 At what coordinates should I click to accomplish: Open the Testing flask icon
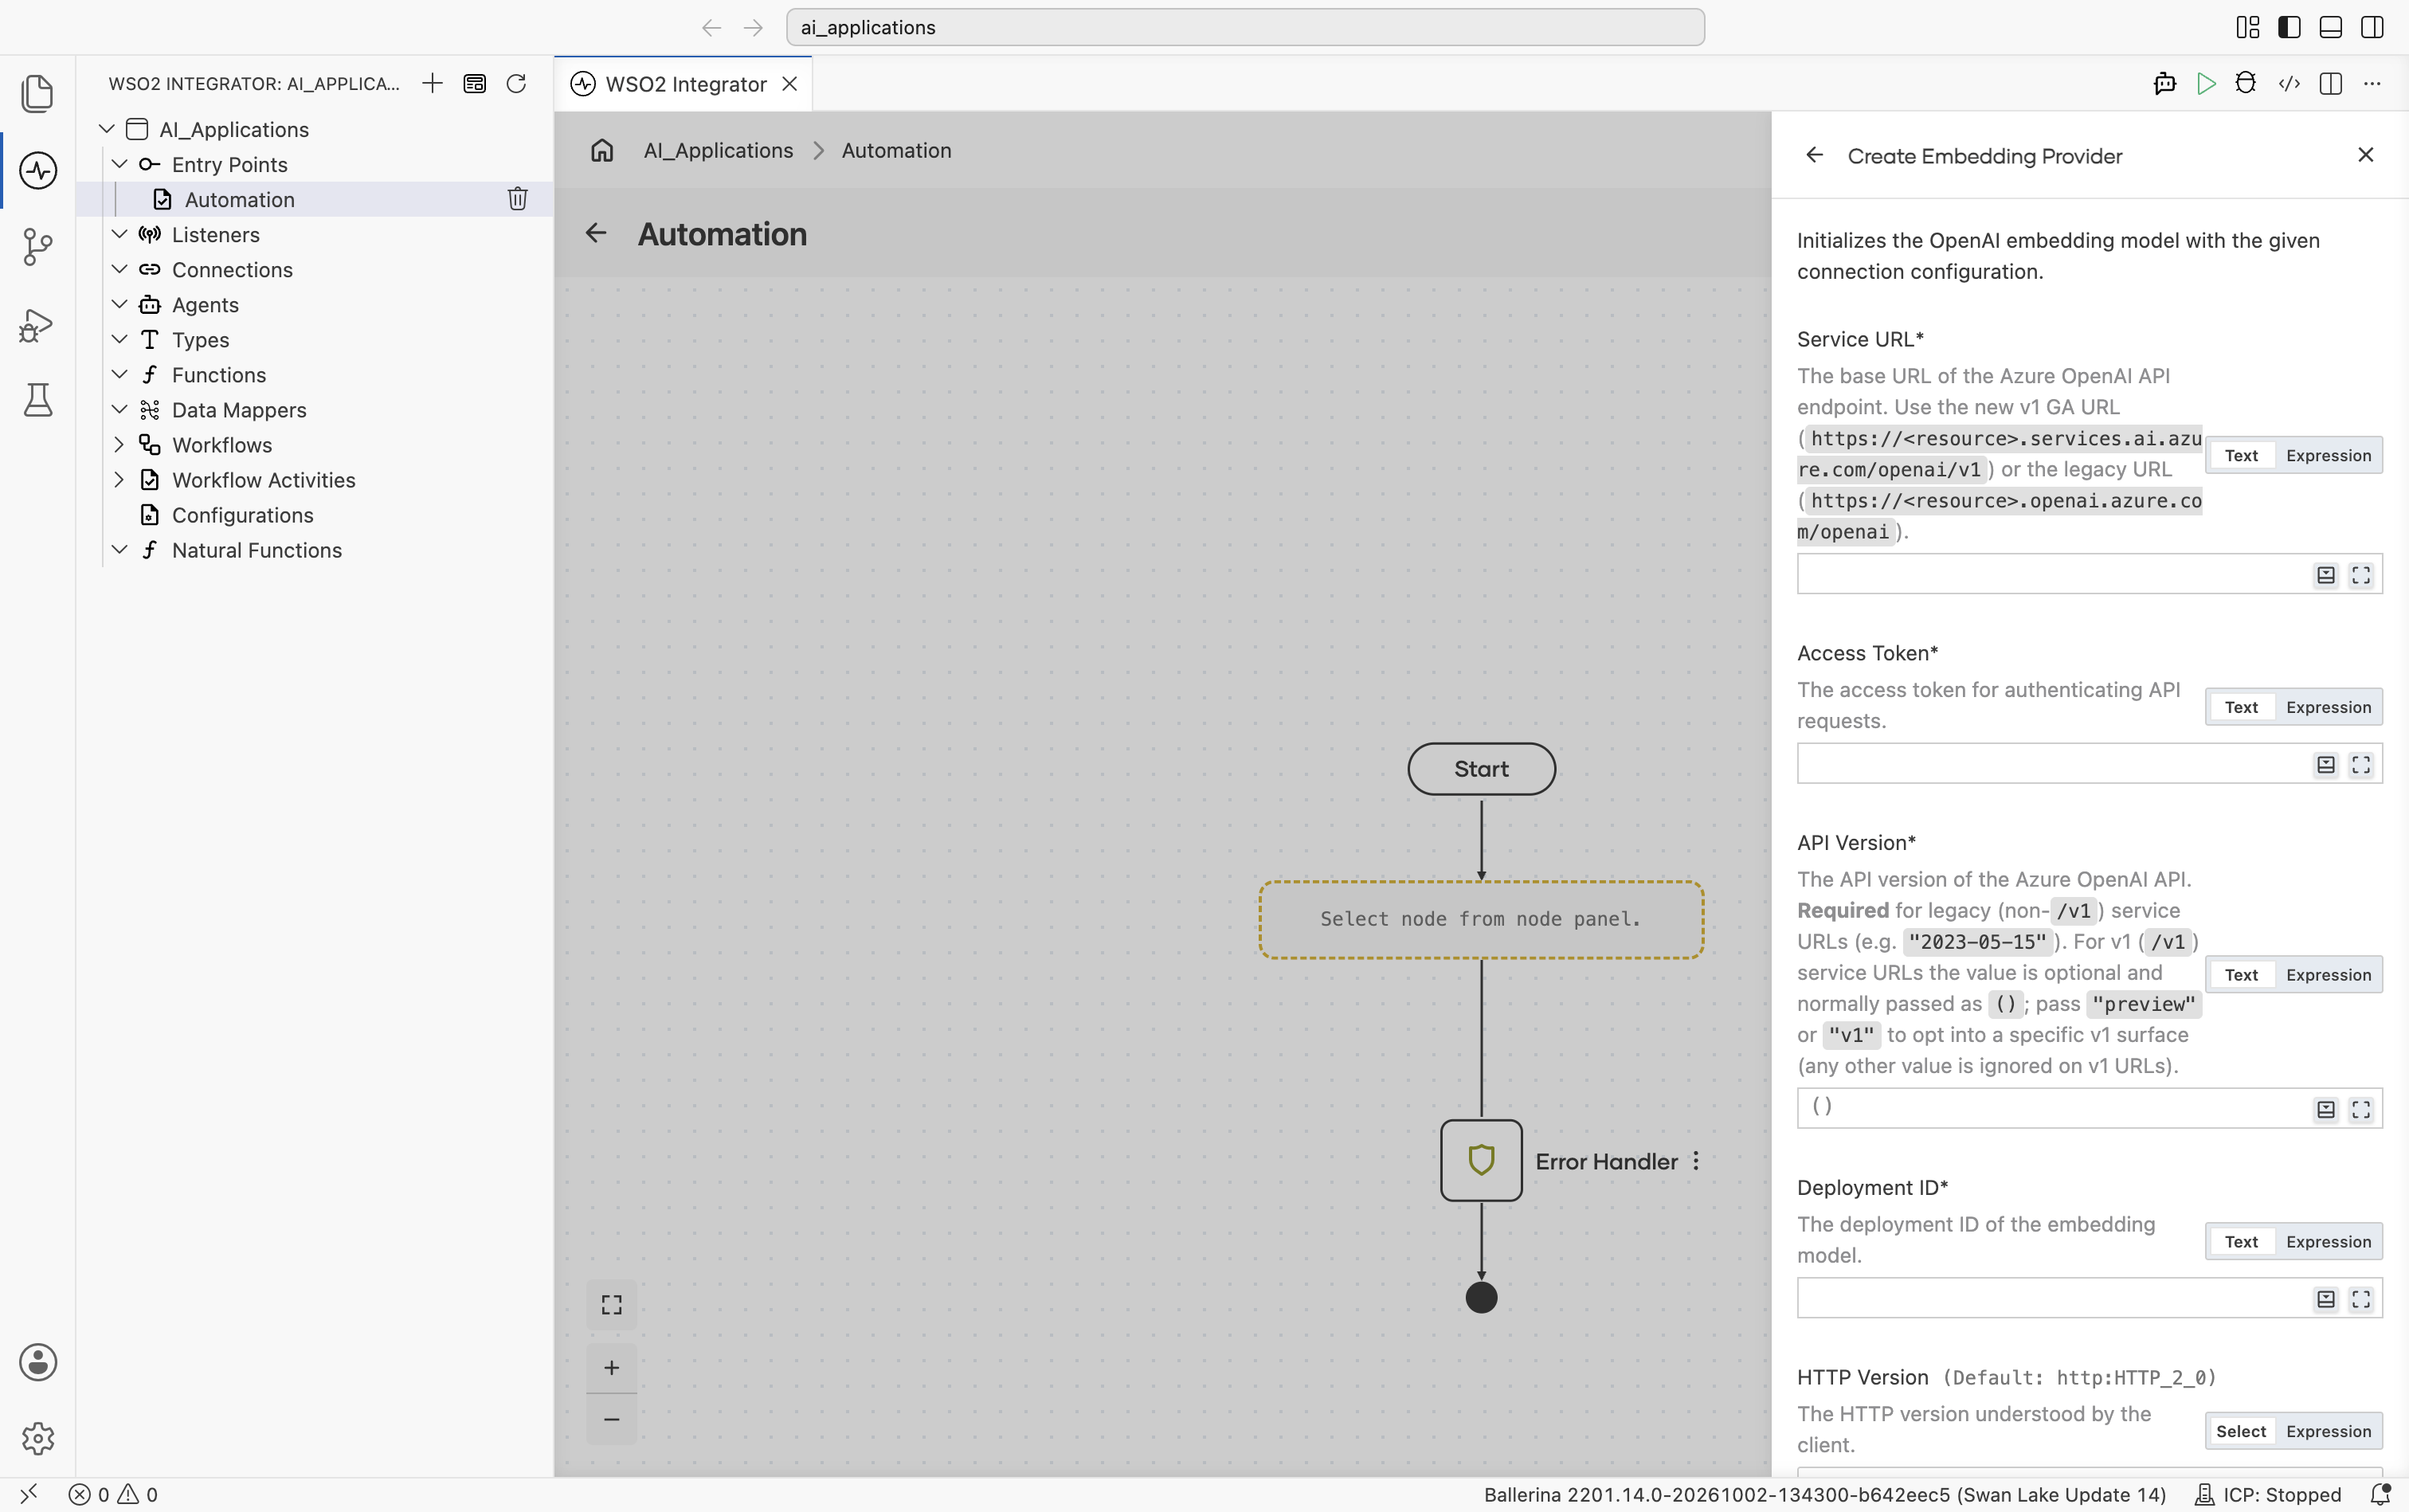point(38,400)
